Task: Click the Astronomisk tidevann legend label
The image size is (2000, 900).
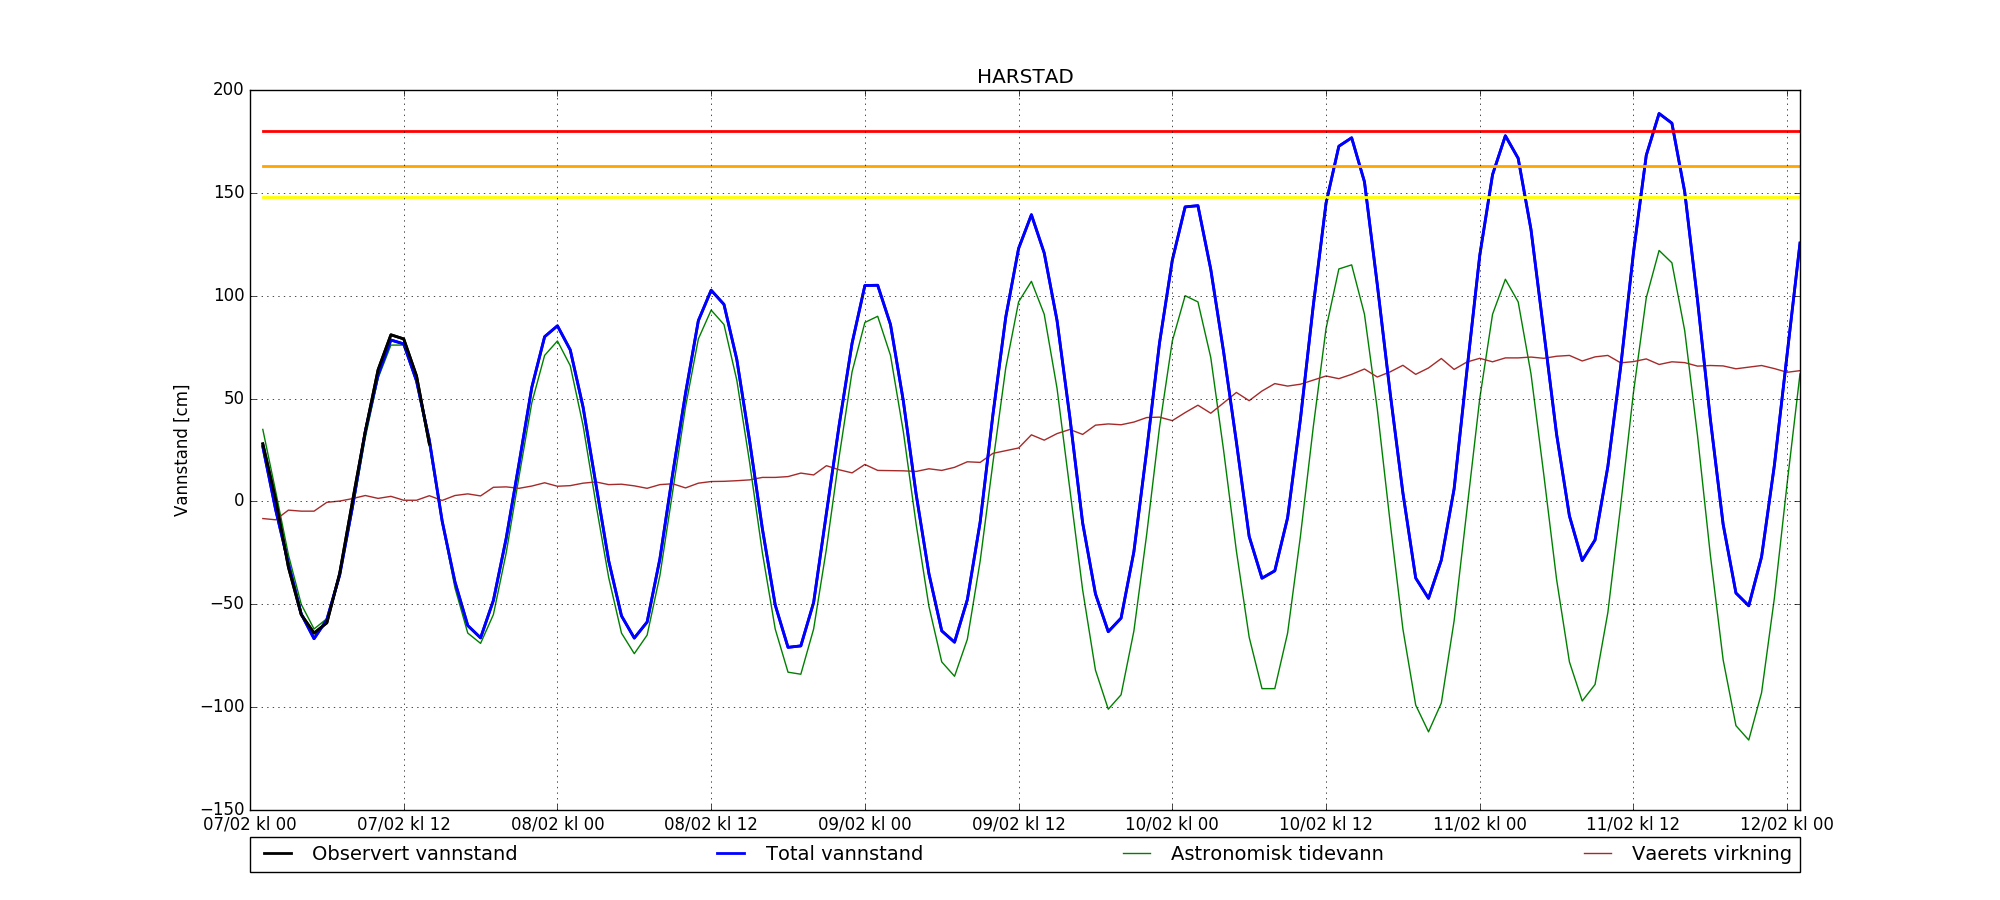Action: pos(1277,854)
